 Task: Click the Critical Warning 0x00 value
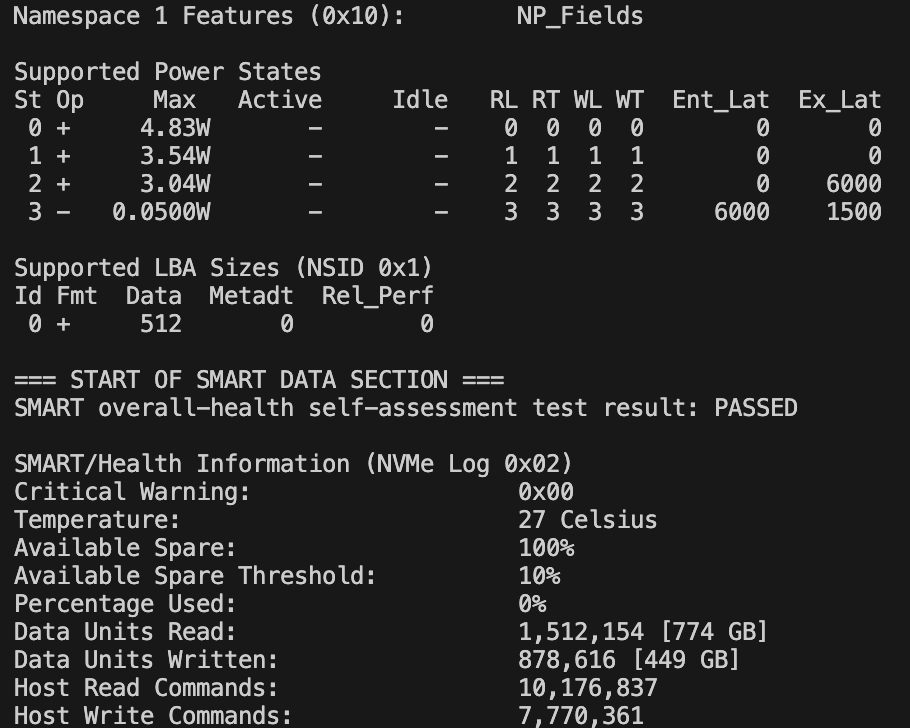coord(545,492)
